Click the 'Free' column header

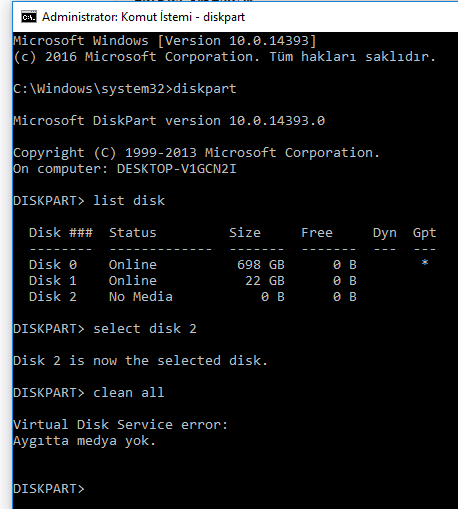tap(317, 232)
